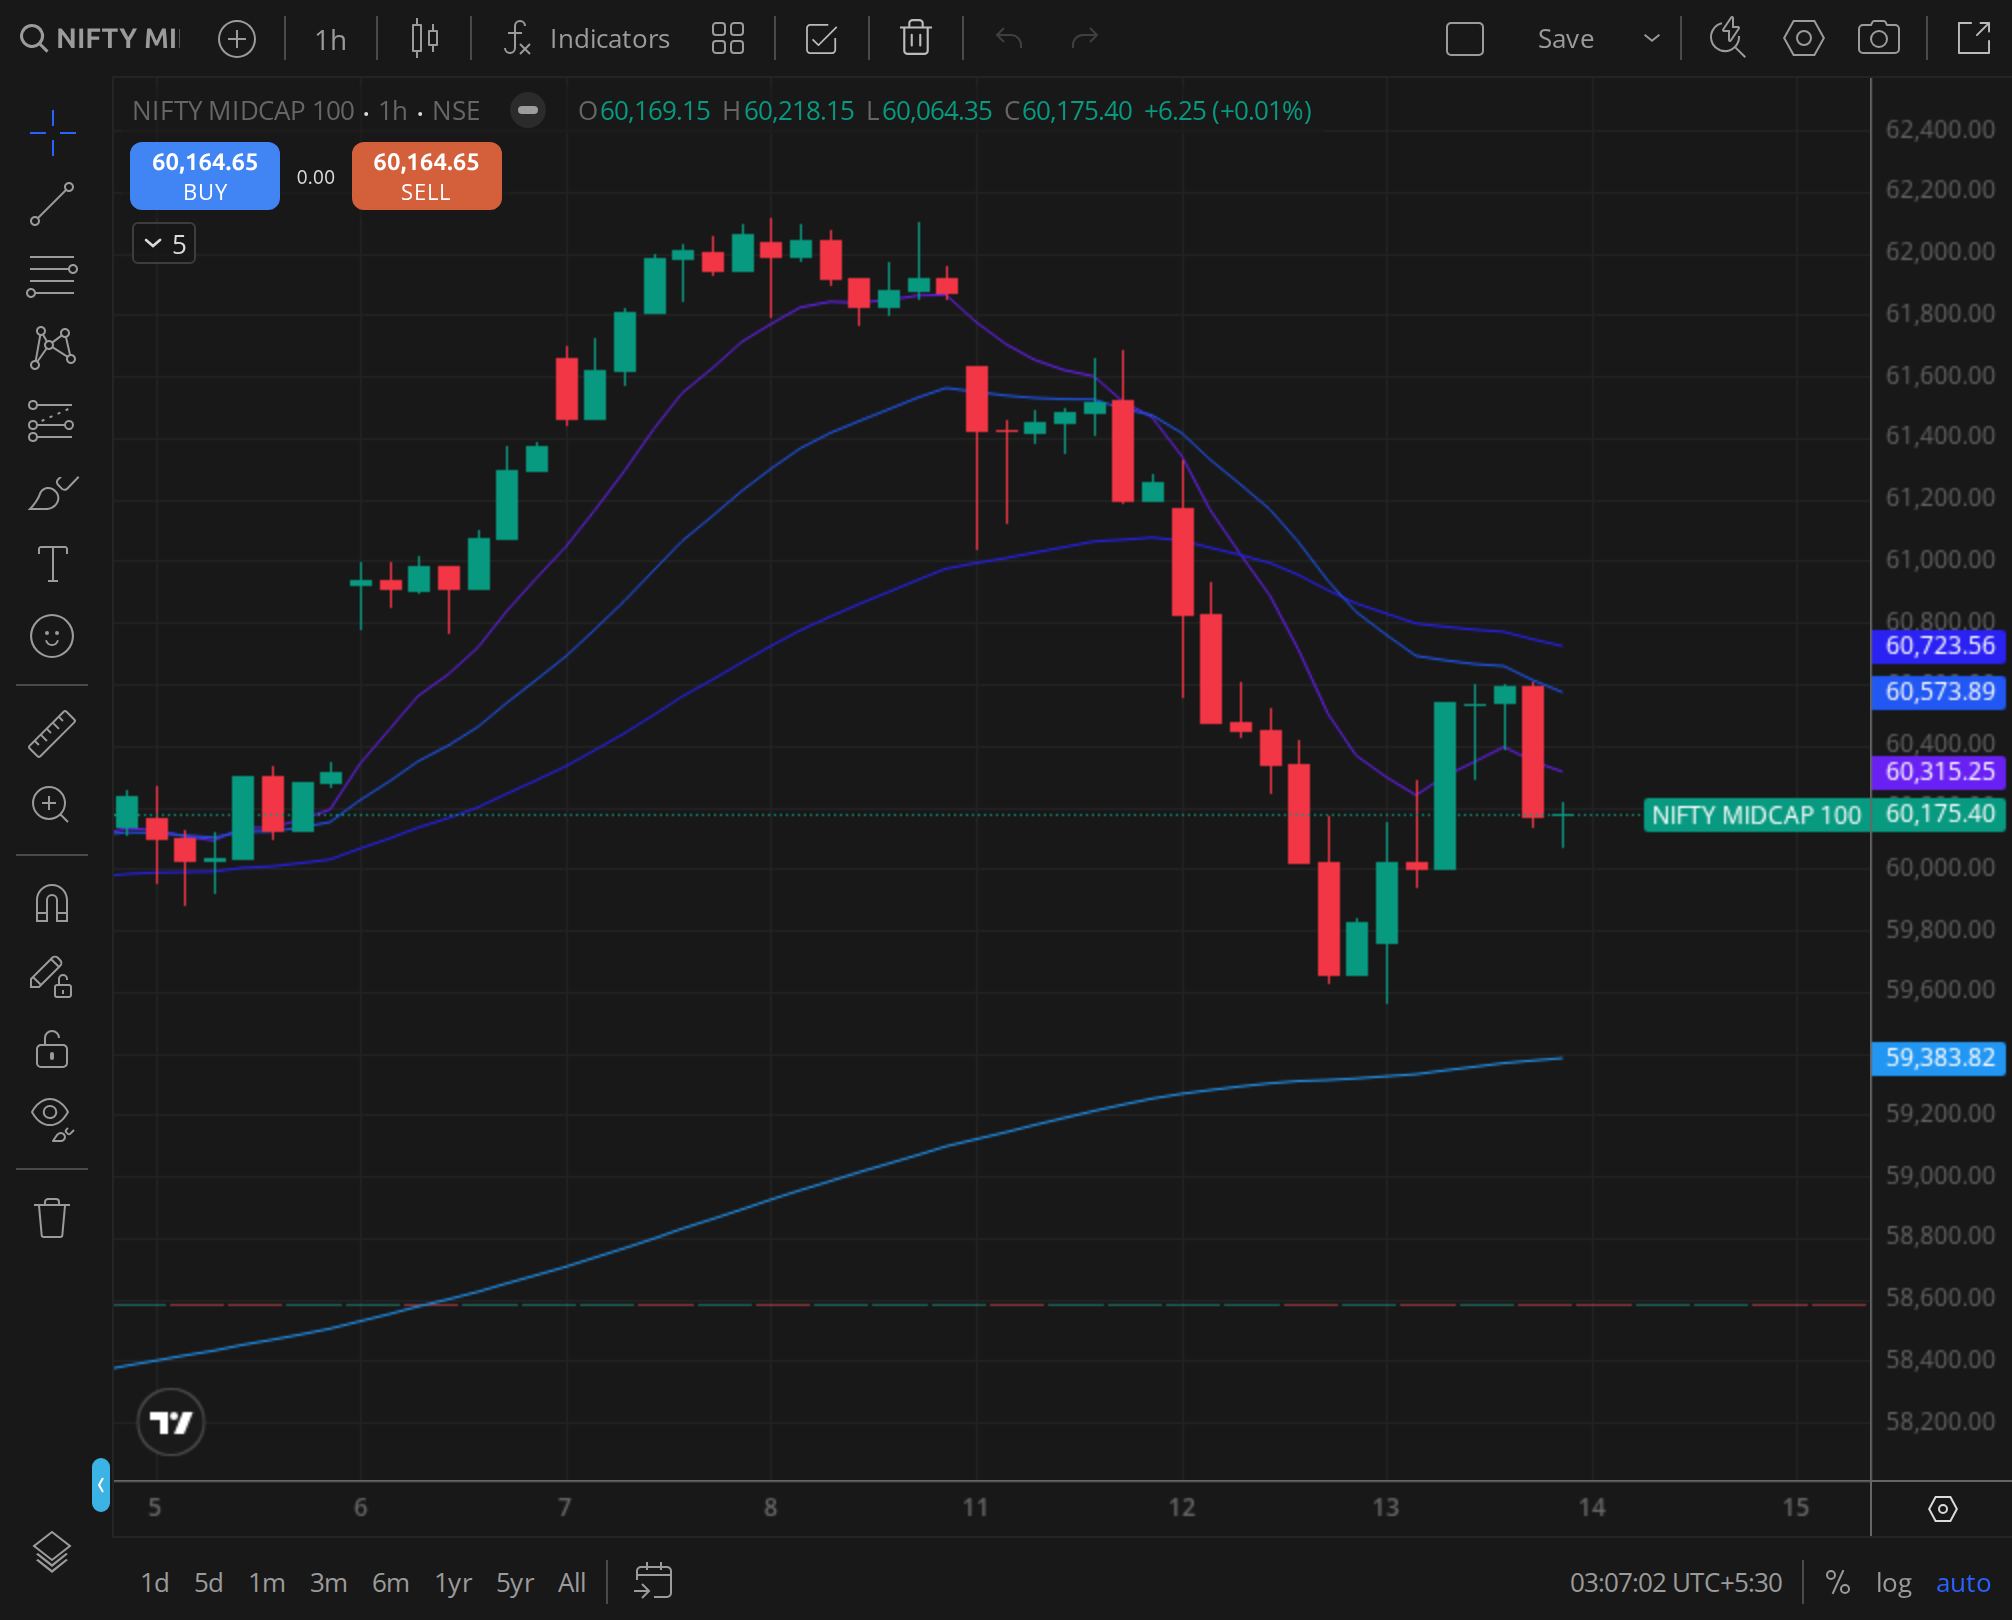Remove drawings with left sidebar trash
2012x1620 pixels.
tap(52, 1217)
